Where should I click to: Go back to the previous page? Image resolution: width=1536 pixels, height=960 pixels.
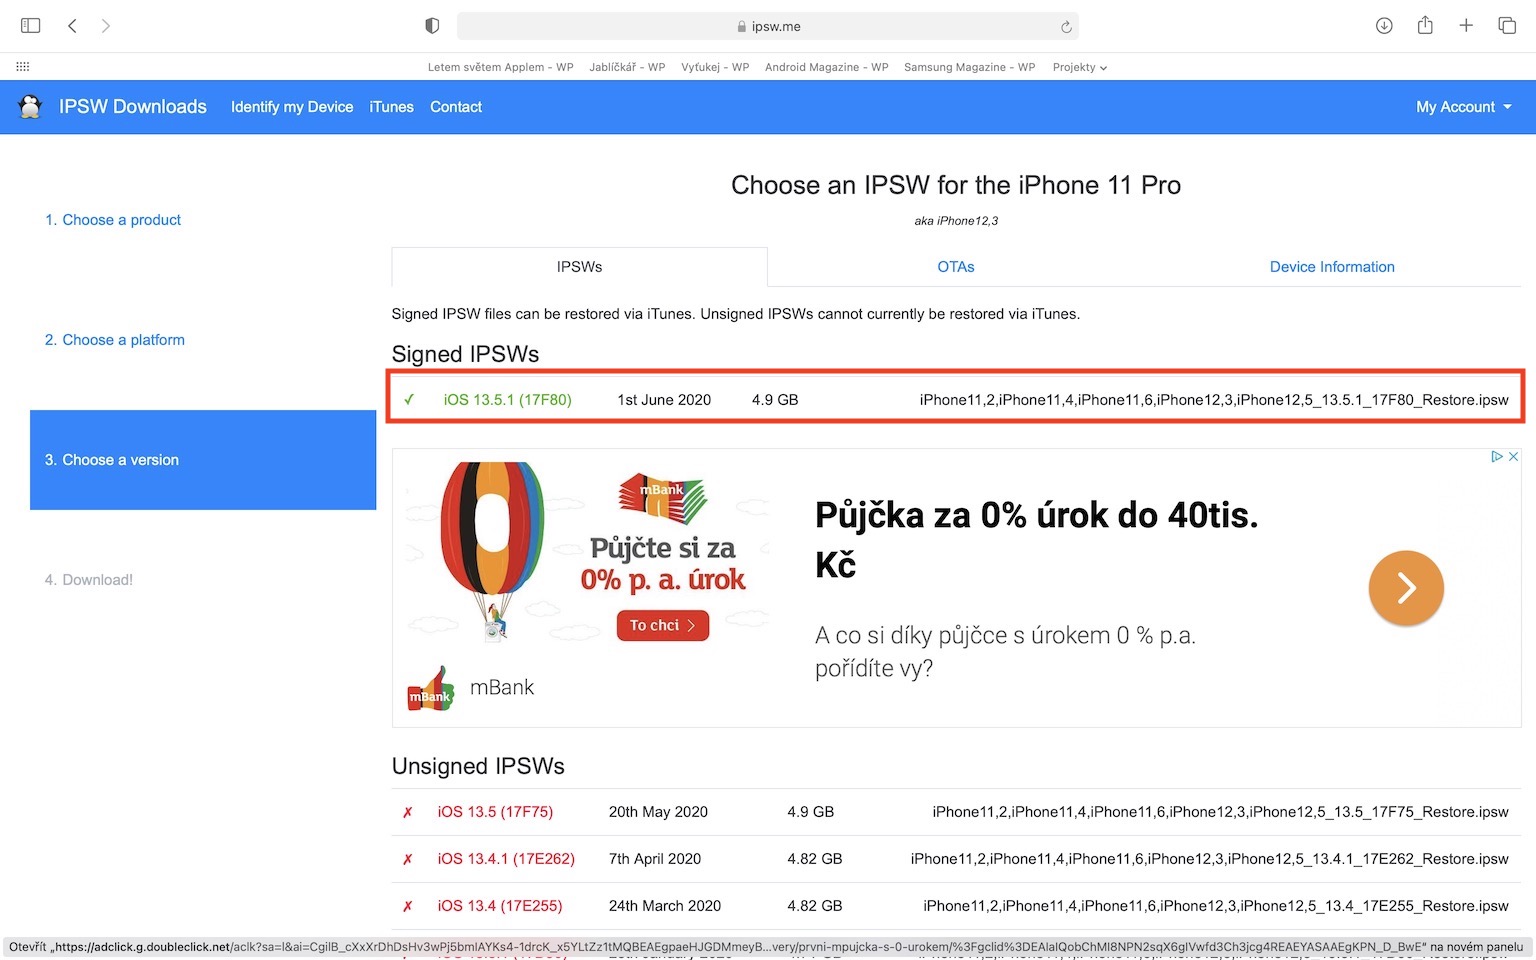pyautogui.click(x=72, y=26)
